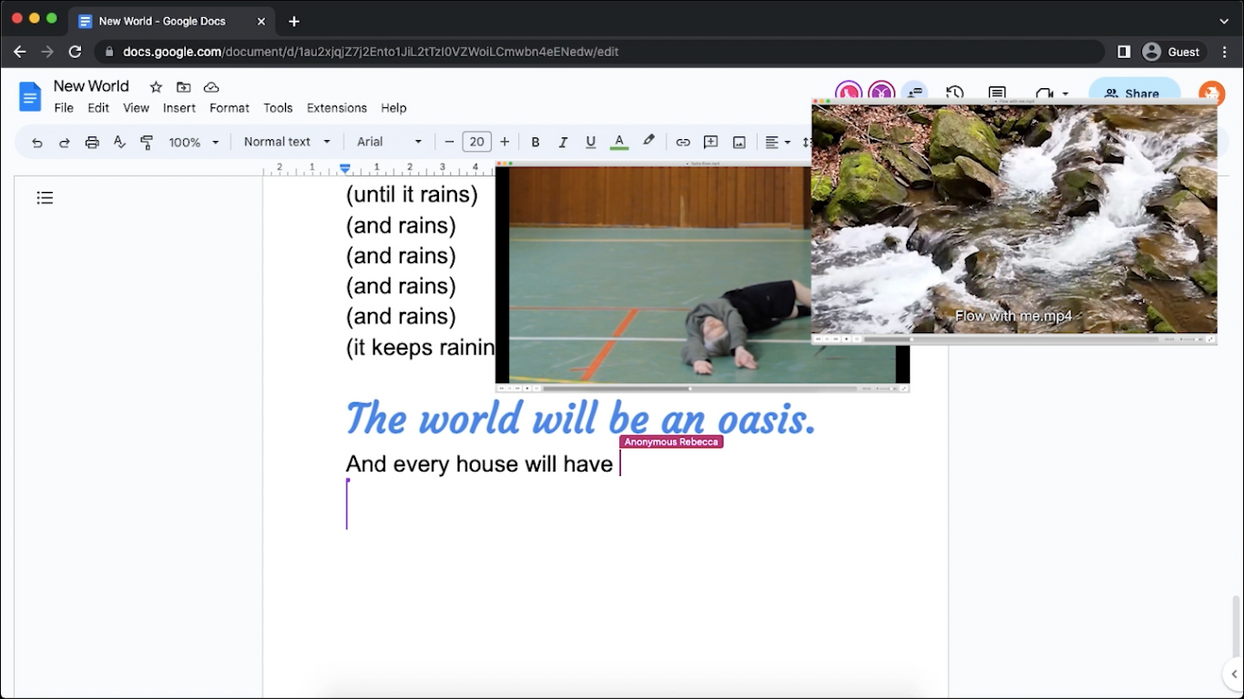Expand the tab search chevron
Image resolution: width=1244 pixels, height=699 pixels.
(1224, 21)
